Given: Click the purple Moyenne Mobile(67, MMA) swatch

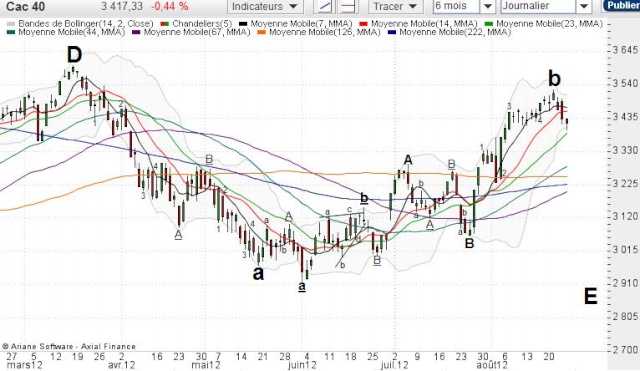Looking at the screenshot, I should coord(136,32).
